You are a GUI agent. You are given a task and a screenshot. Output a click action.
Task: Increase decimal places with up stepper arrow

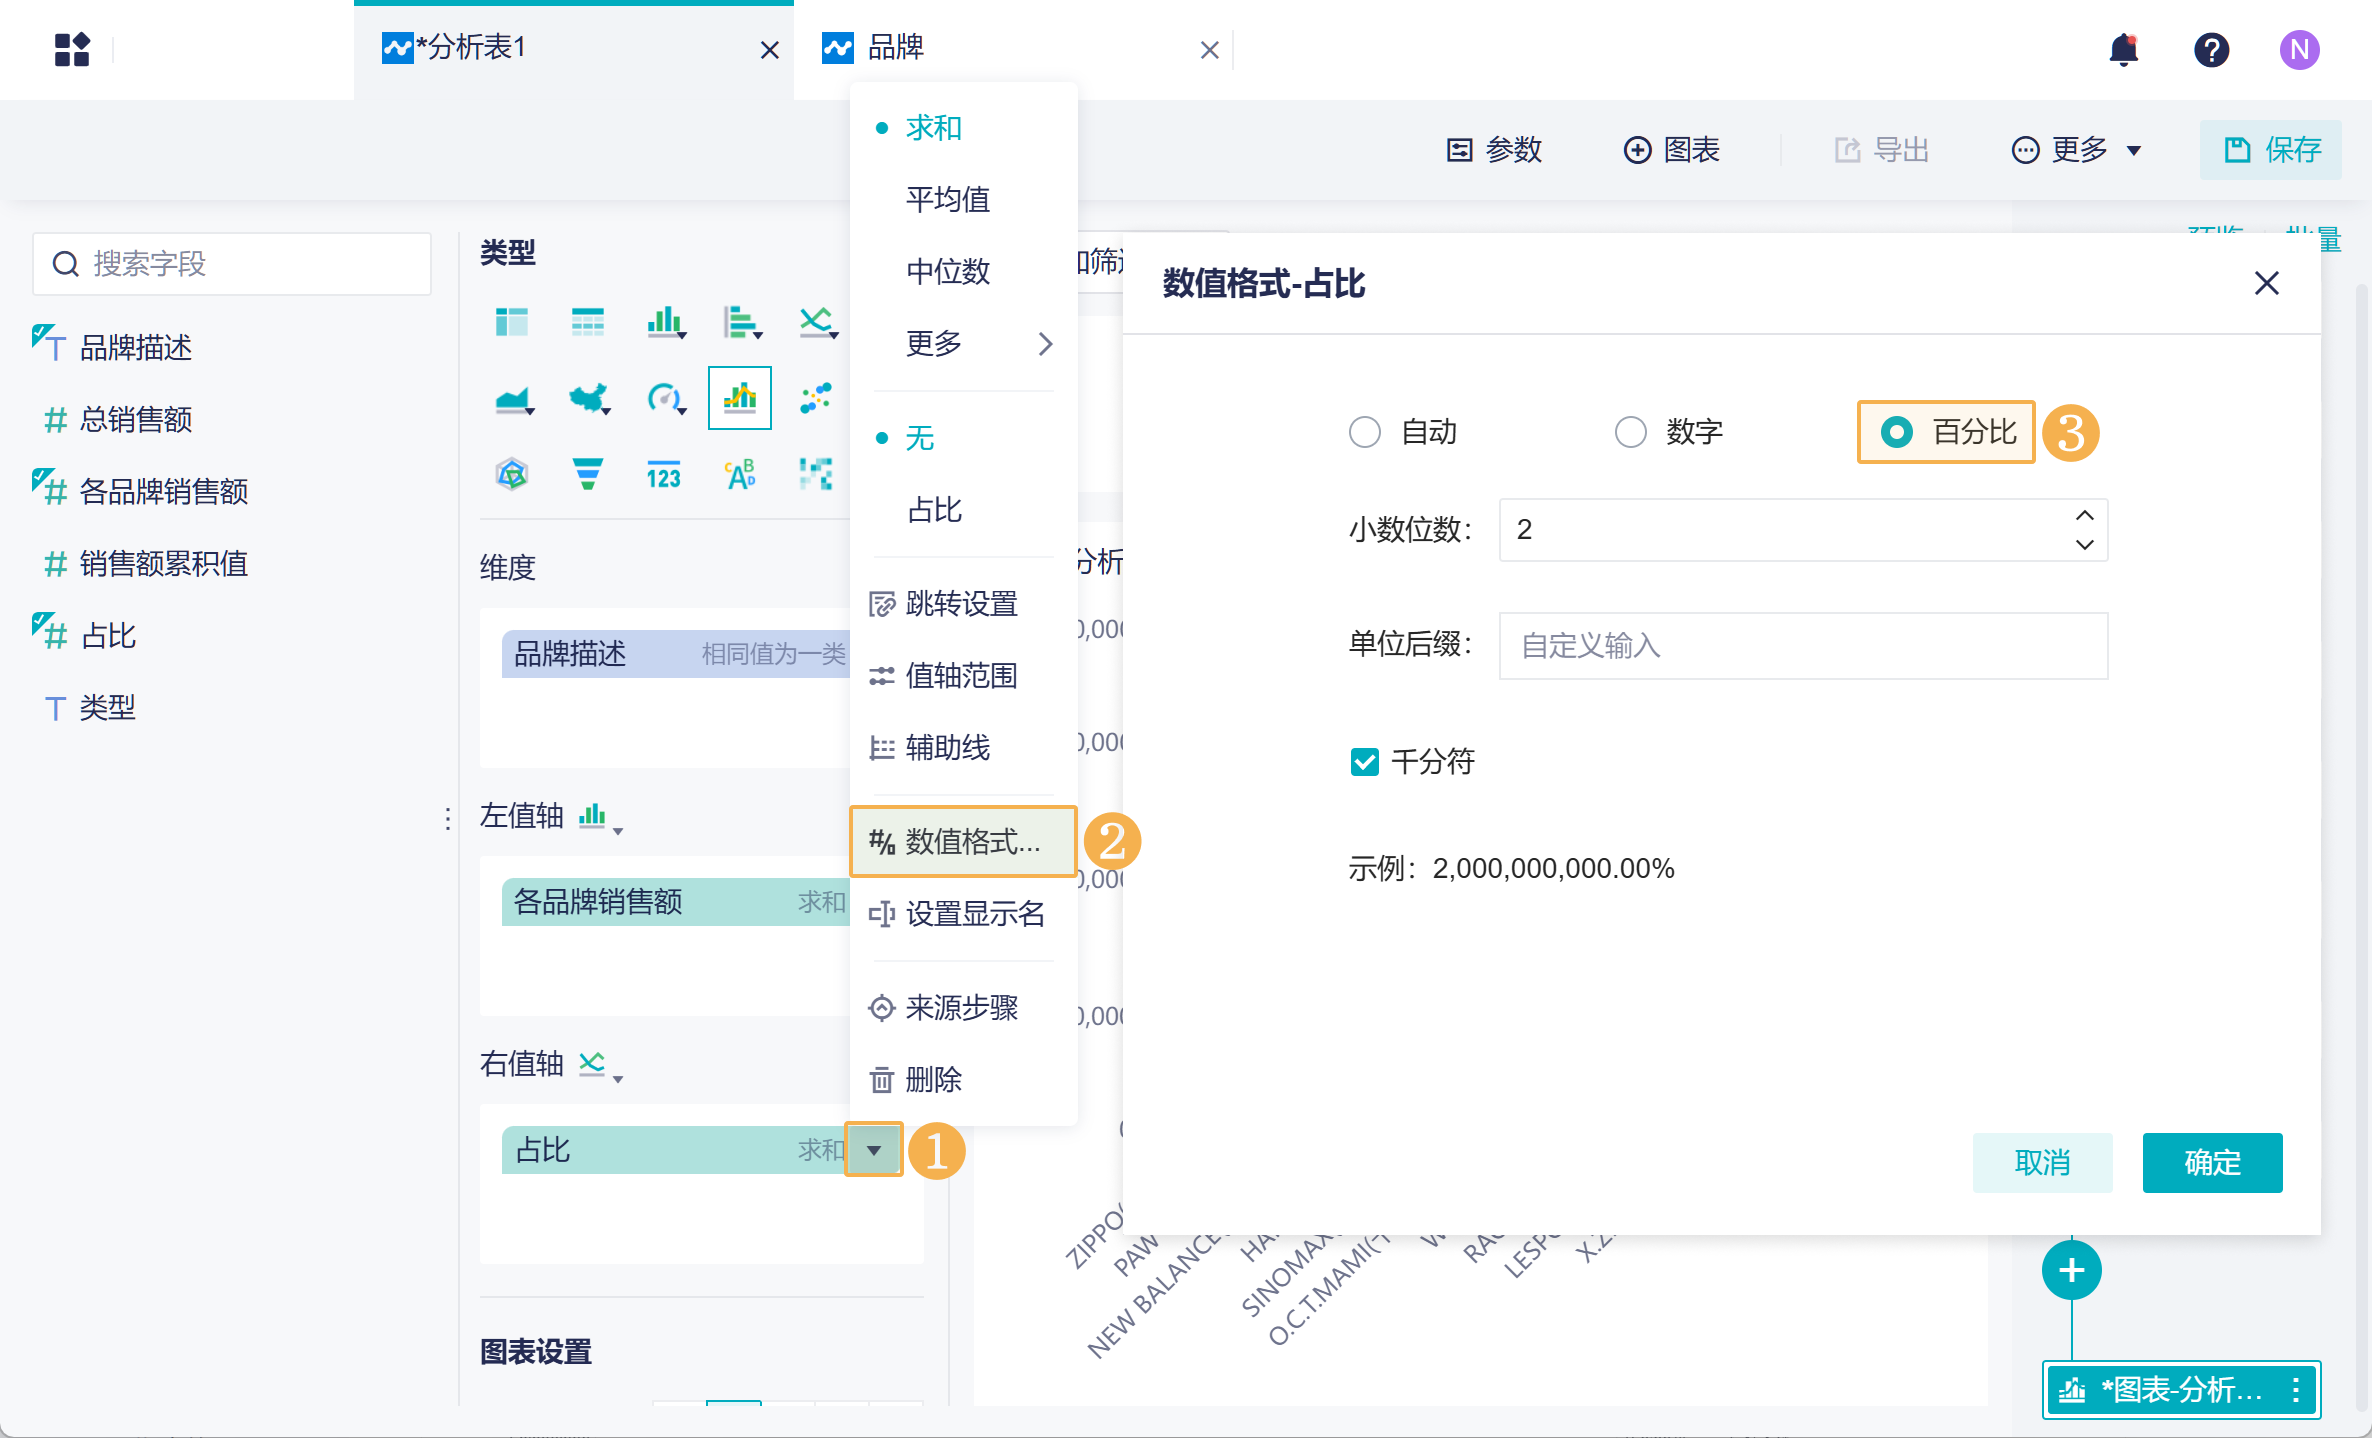(x=2085, y=515)
